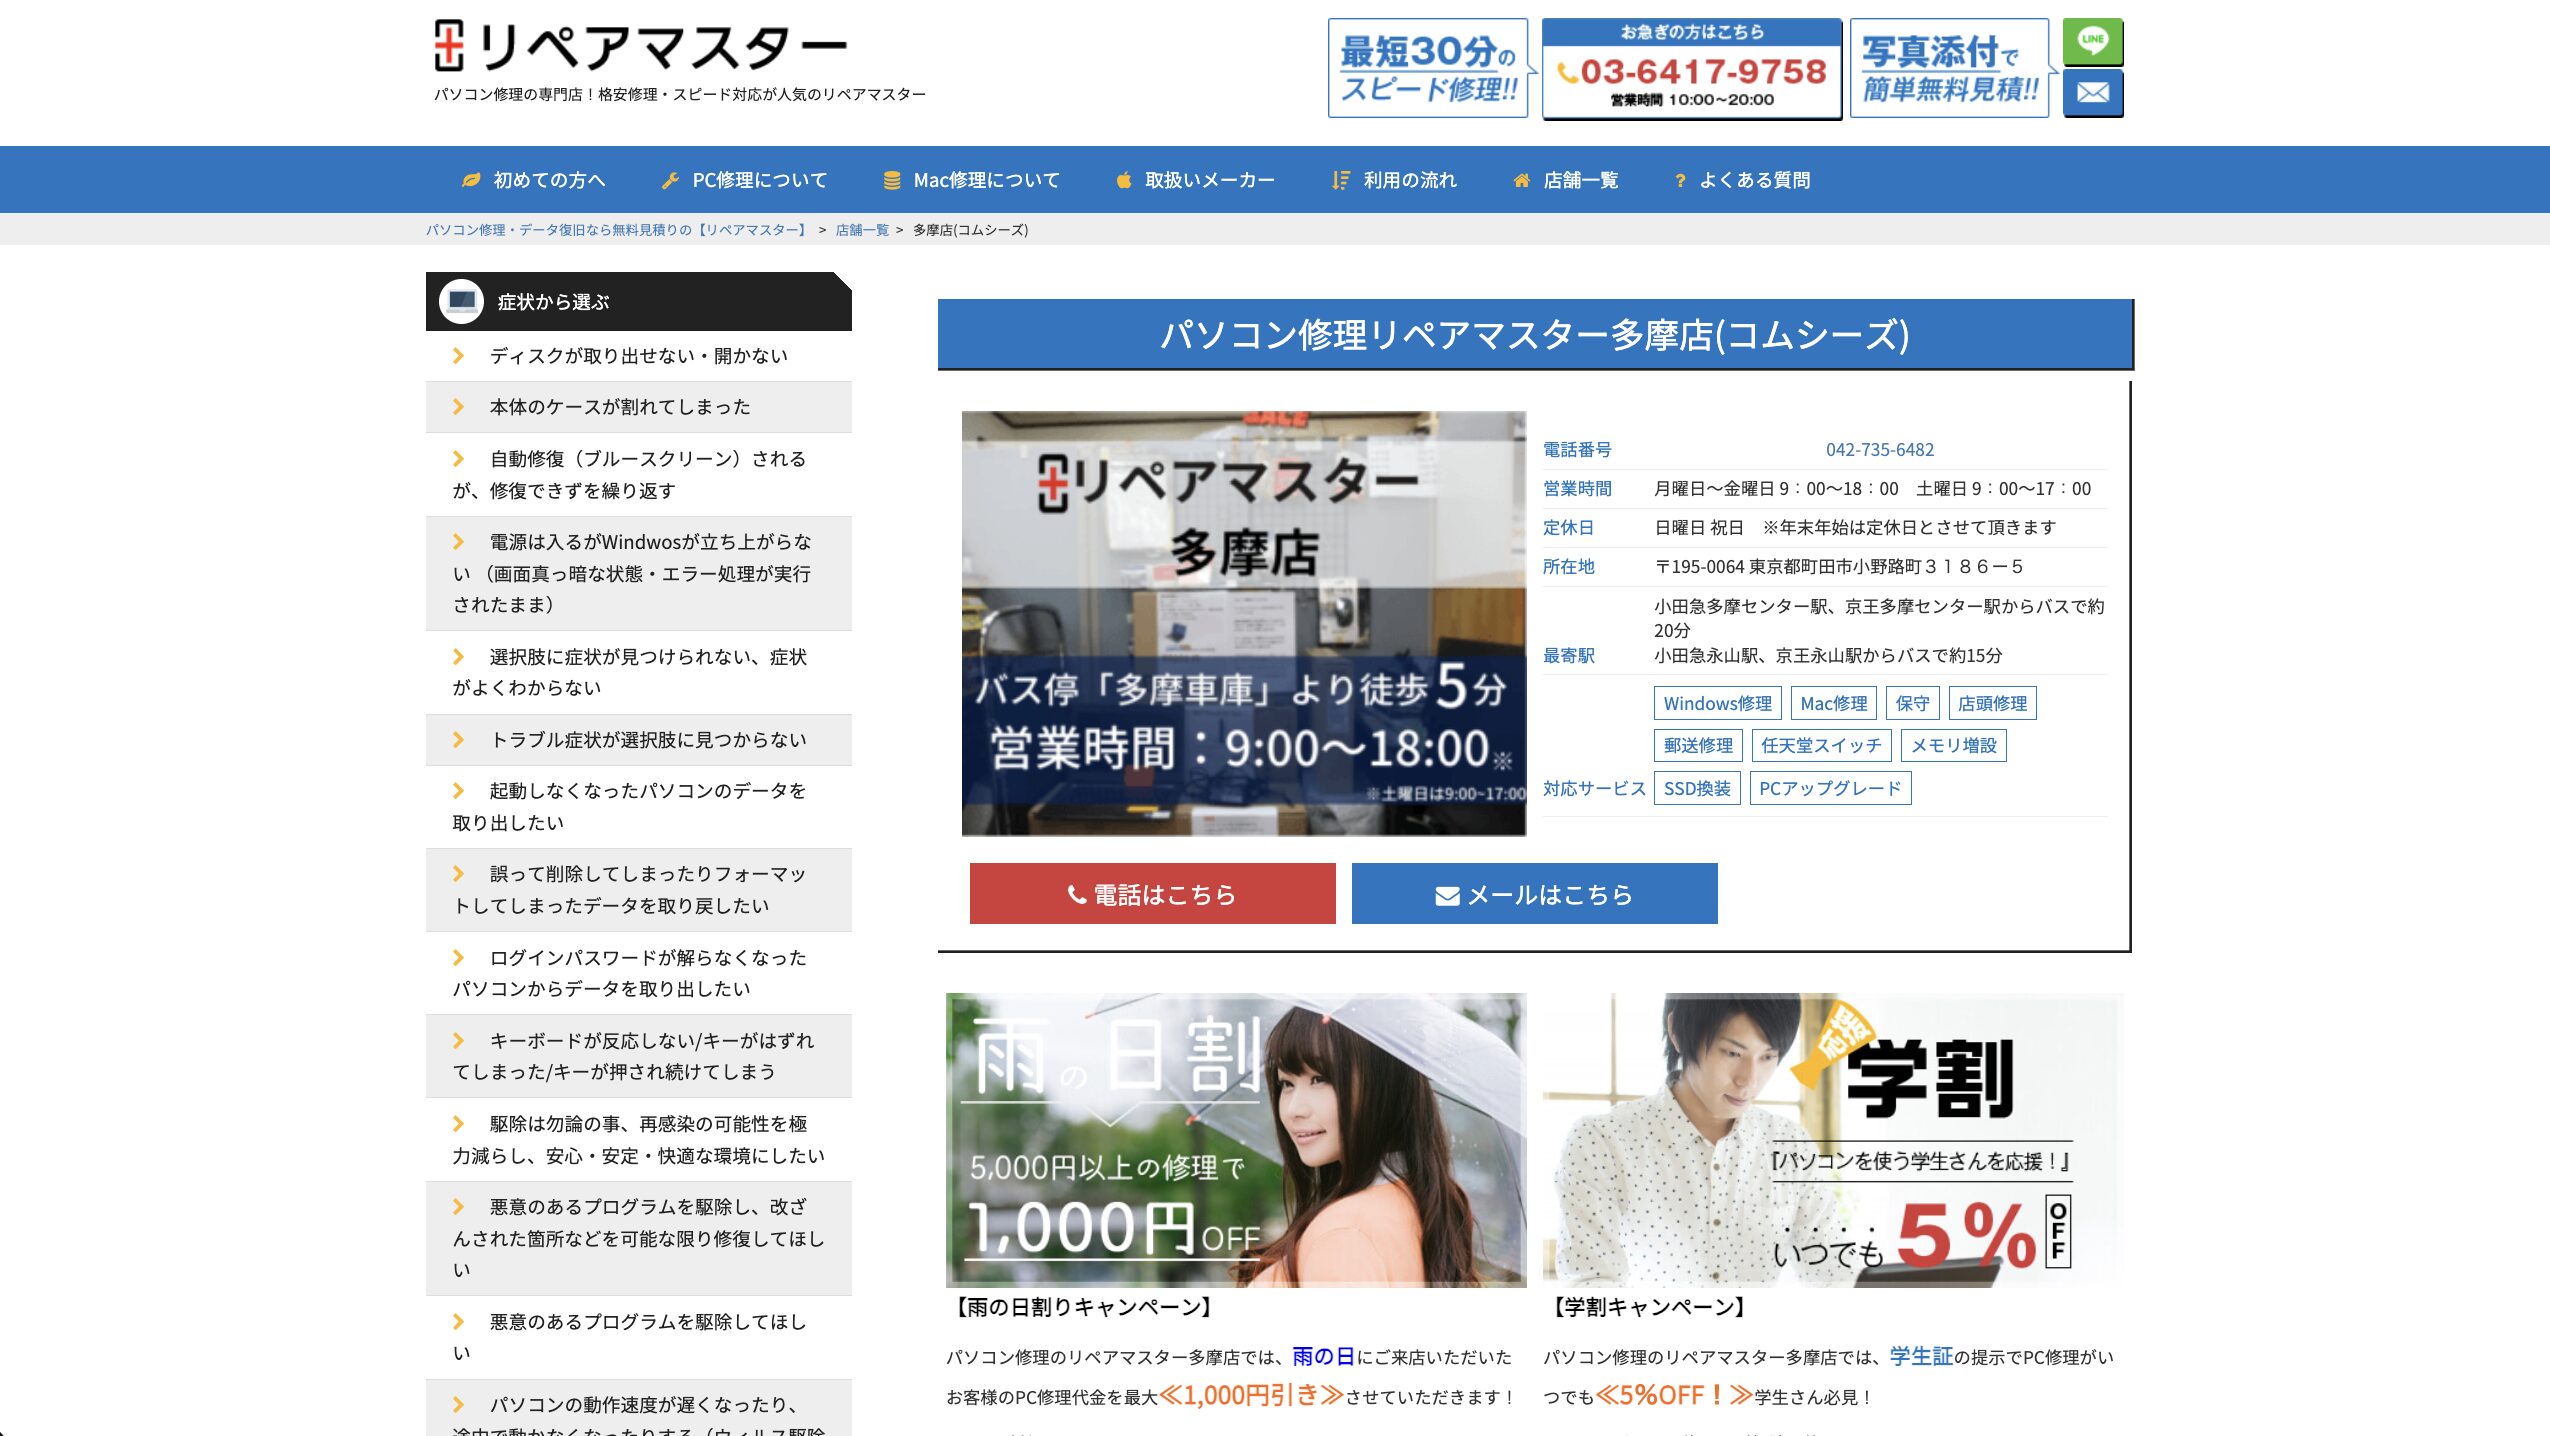Click the 学生証 highlighted text link
The height and width of the screenshot is (1436, 2550).
(x=1921, y=1356)
